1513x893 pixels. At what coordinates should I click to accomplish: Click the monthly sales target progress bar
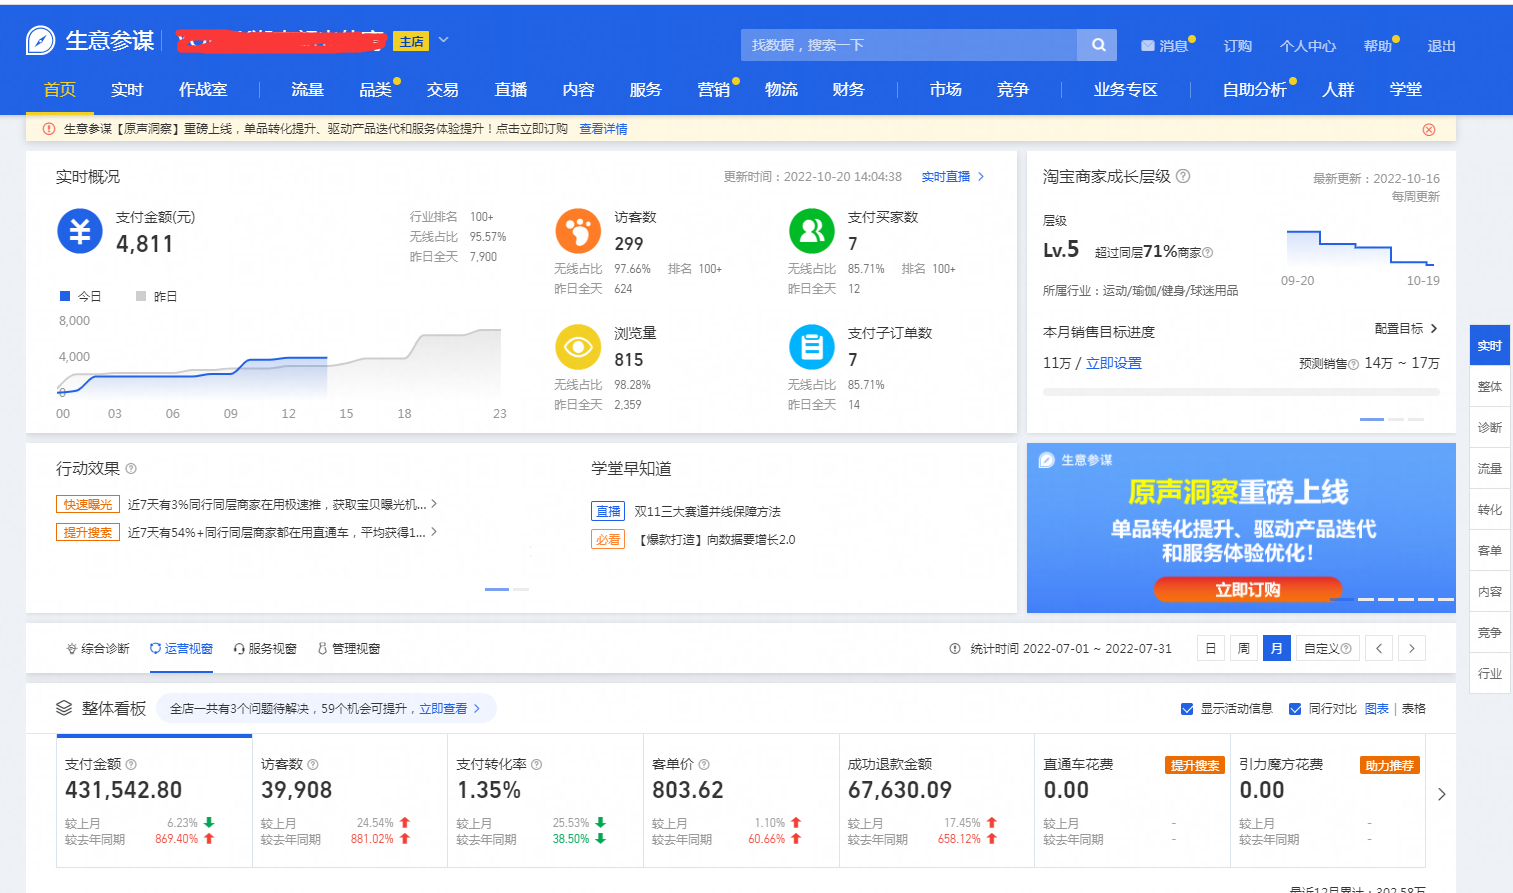tap(1241, 392)
